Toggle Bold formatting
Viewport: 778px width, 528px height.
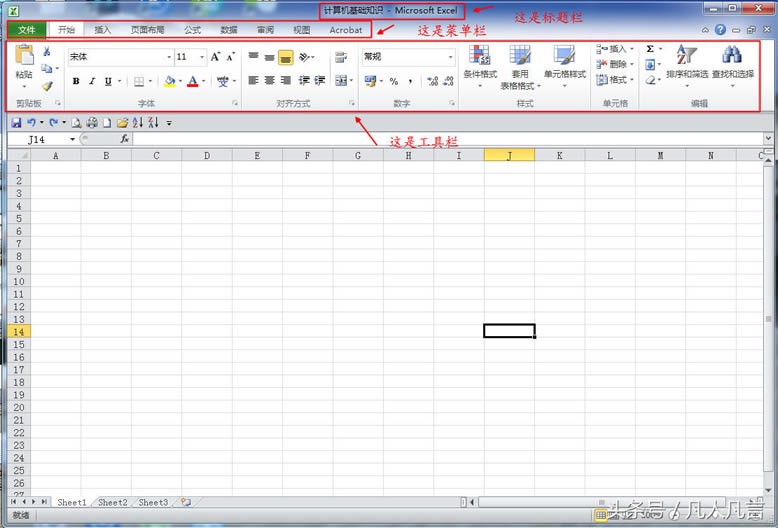[x=76, y=81]
